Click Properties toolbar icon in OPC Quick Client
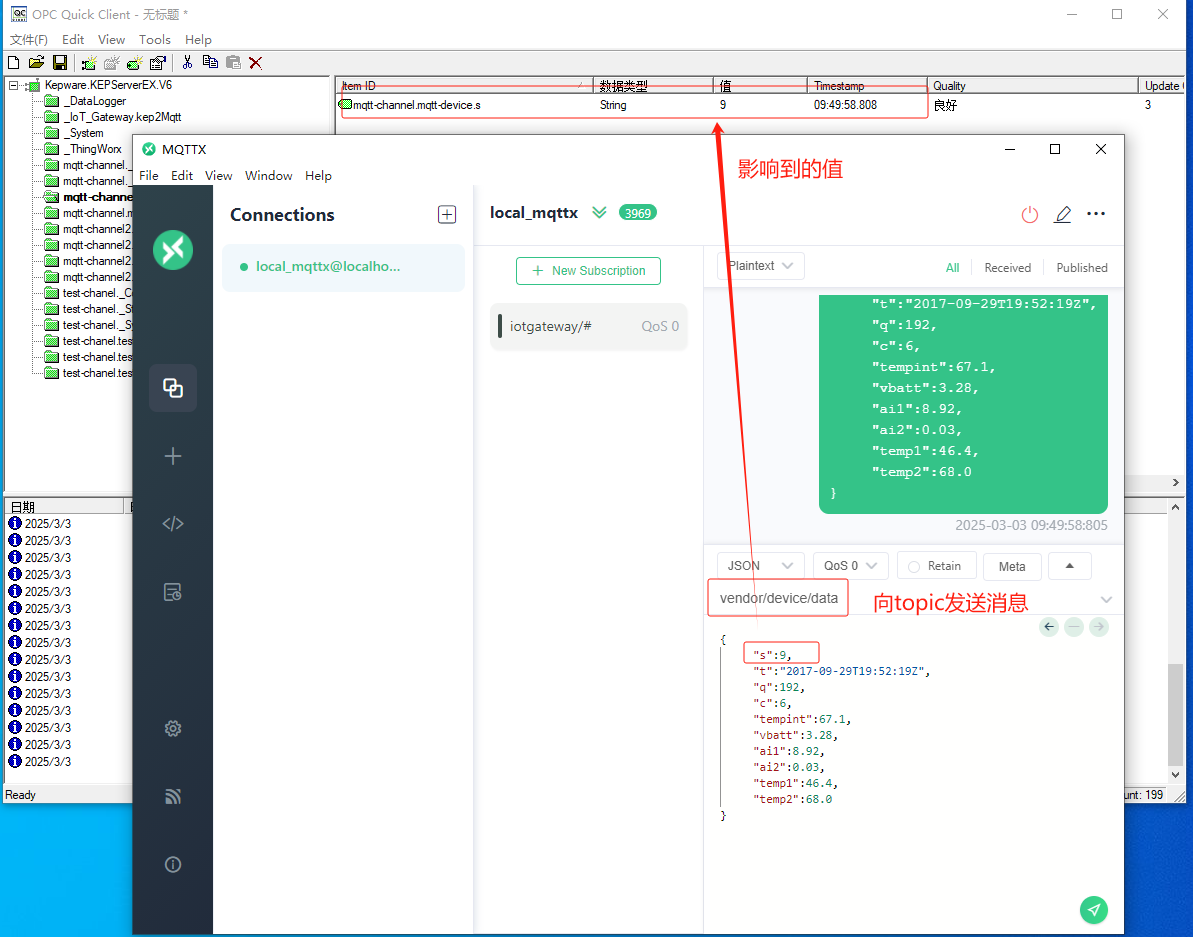This screenshot has height=937, width=1193. pyautogui.click(x=157, y=62)
